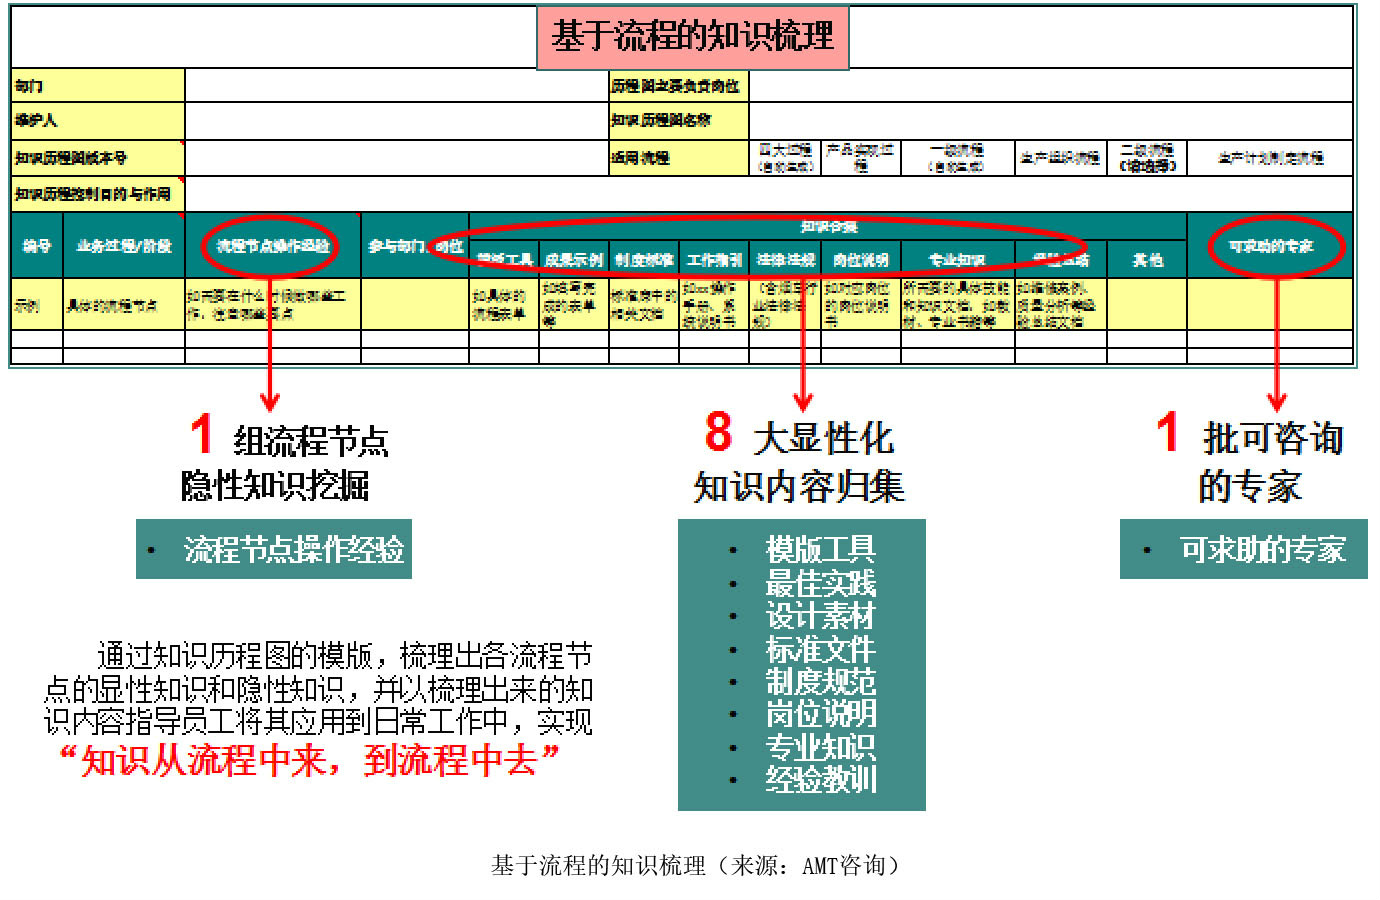Select the bullet item 标准文件

(x=820, y=649)
